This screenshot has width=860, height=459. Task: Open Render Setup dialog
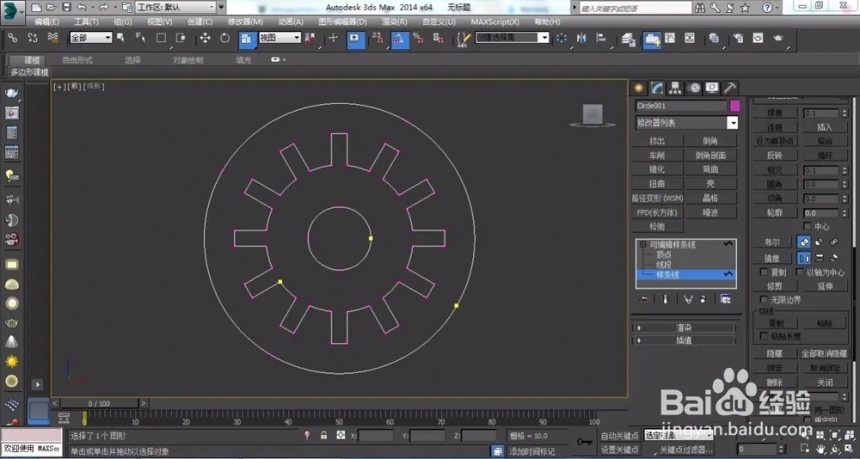tap(738, 38)
